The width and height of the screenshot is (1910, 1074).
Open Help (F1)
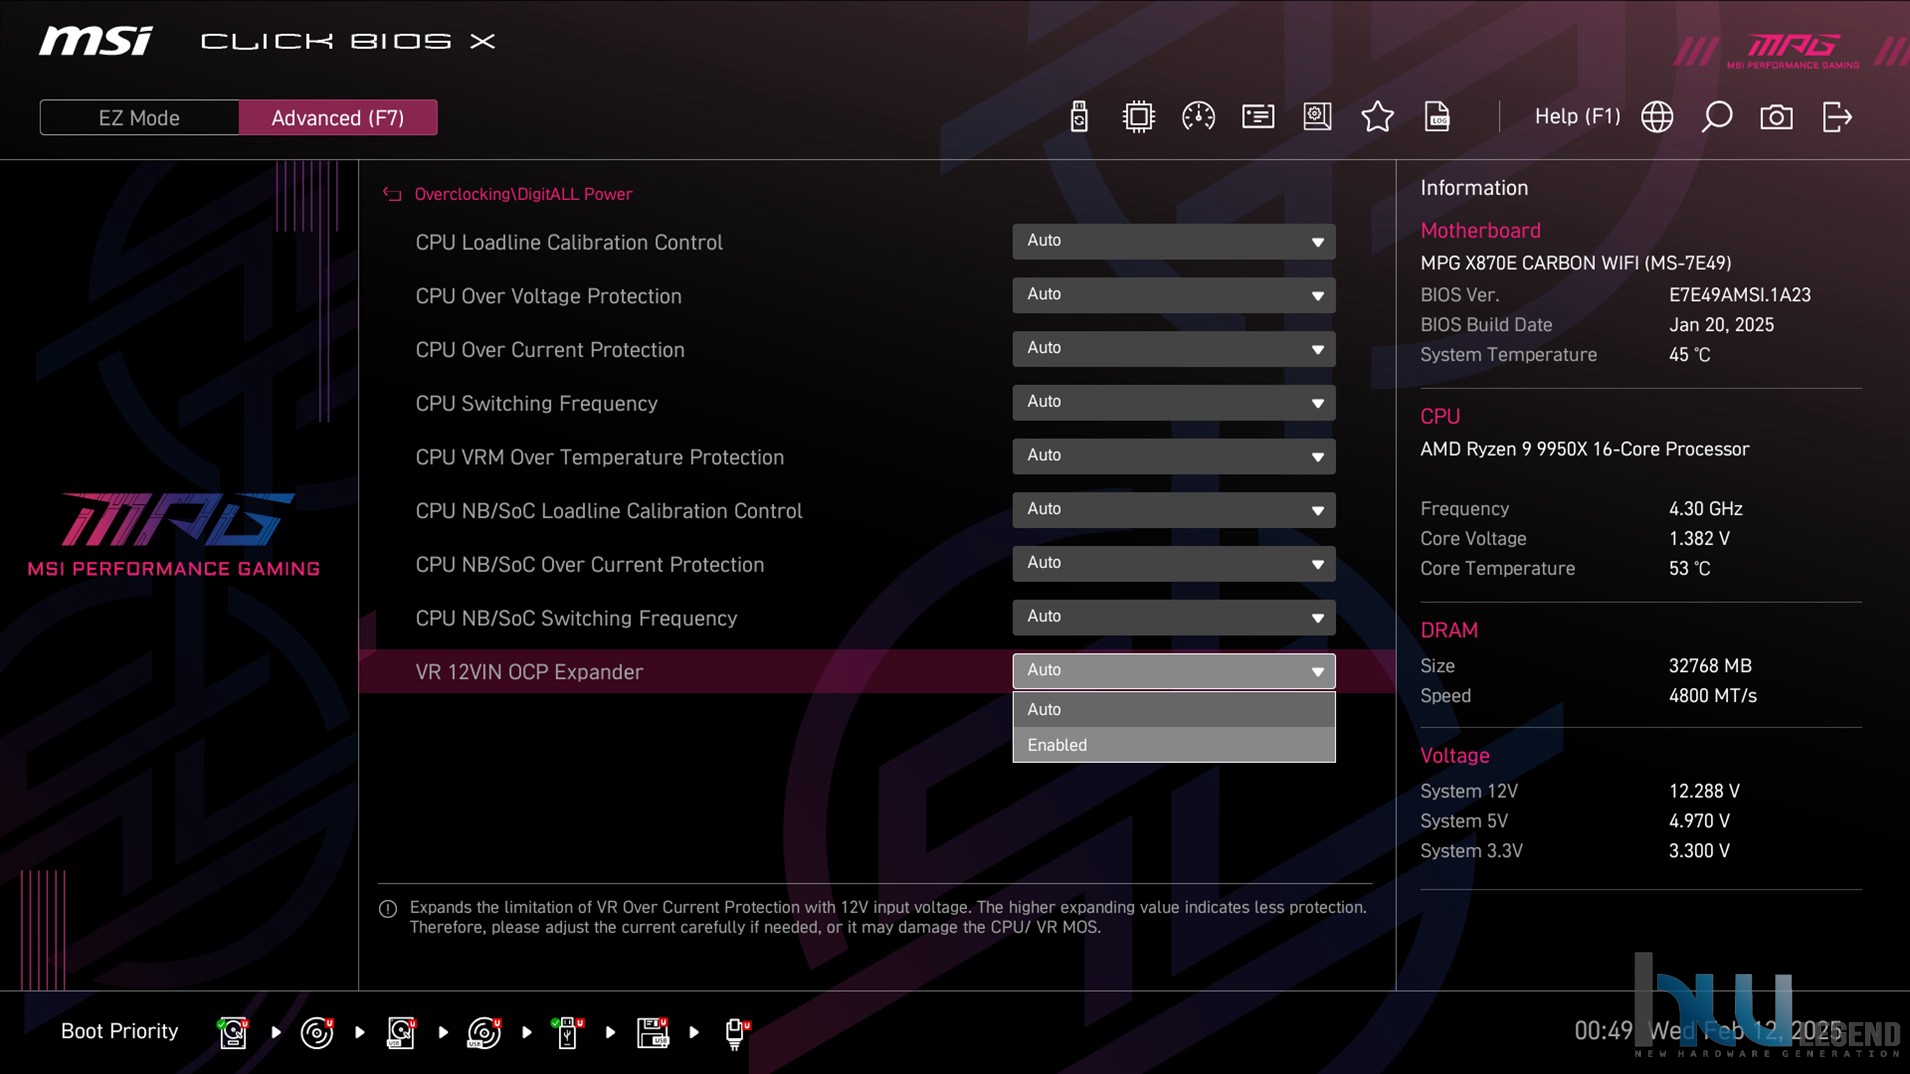click(x=1577, y=117)
